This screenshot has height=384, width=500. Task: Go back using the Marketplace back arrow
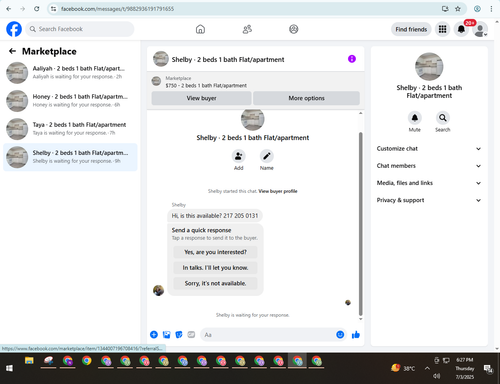click(x=12, y=51)
